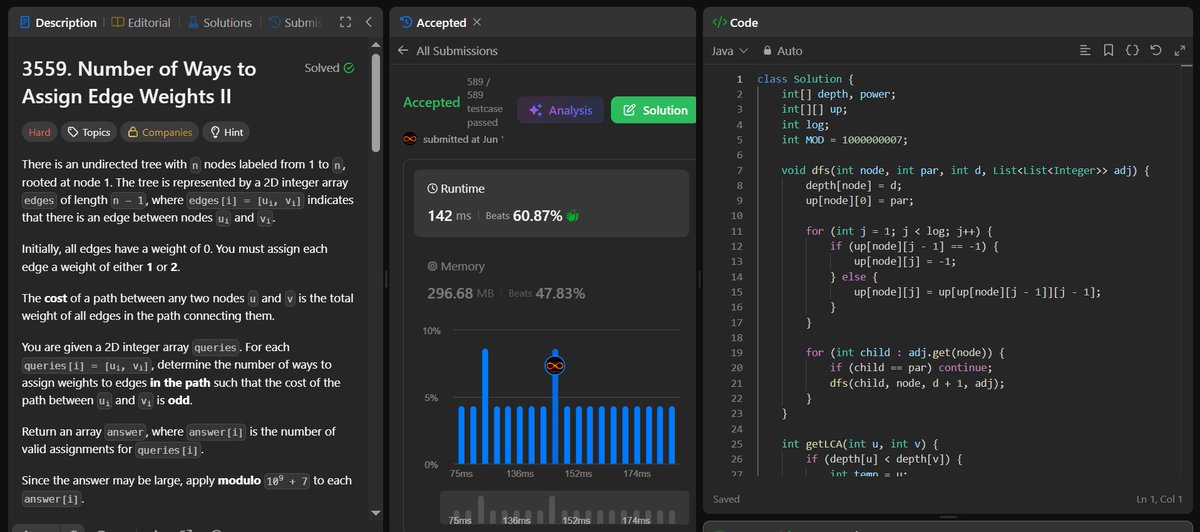Viewport: 1200px width, 532px height.
Task: Switch to the partly hidden Submissions tab
Action: click(x=295, y=22)
